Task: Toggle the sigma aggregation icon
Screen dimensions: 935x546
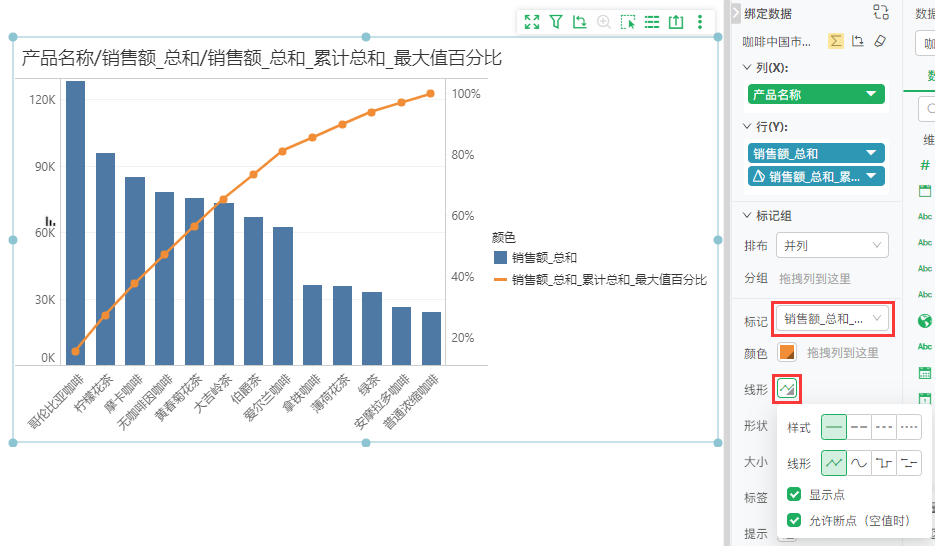Action: point(835,41)
